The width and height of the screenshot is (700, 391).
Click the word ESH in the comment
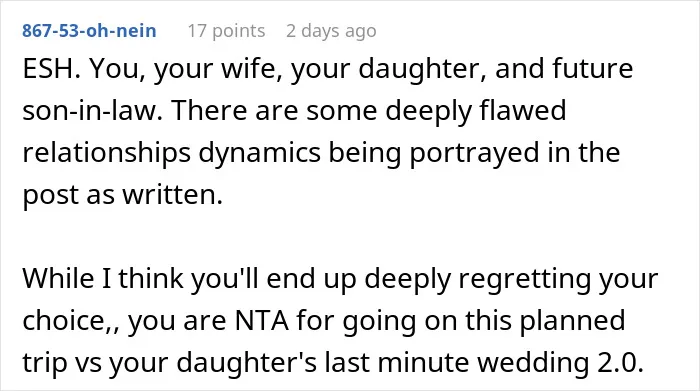(x=48, y=69)
